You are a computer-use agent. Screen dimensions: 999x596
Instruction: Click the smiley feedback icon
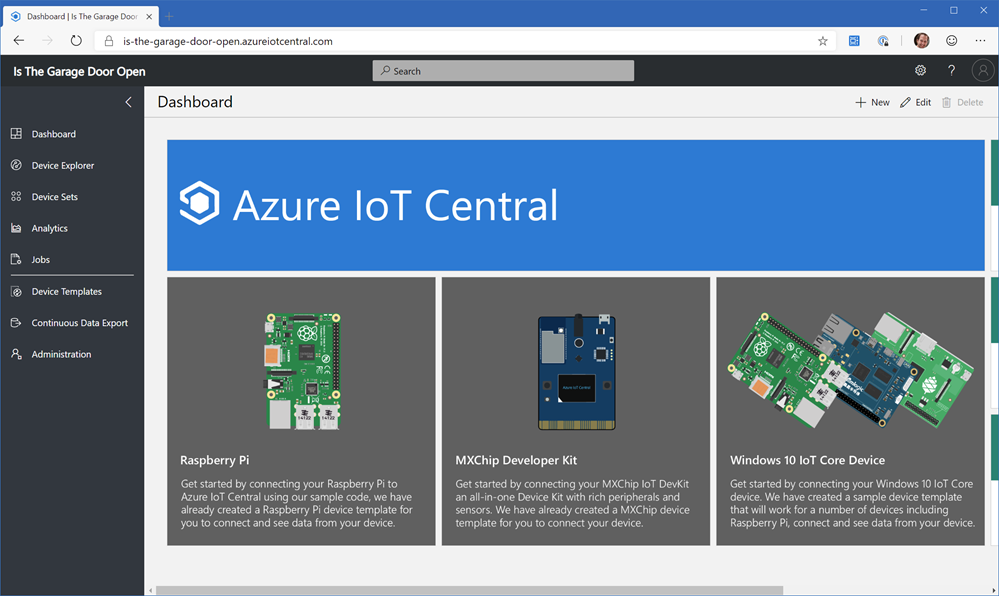click(x=951, y=41)
